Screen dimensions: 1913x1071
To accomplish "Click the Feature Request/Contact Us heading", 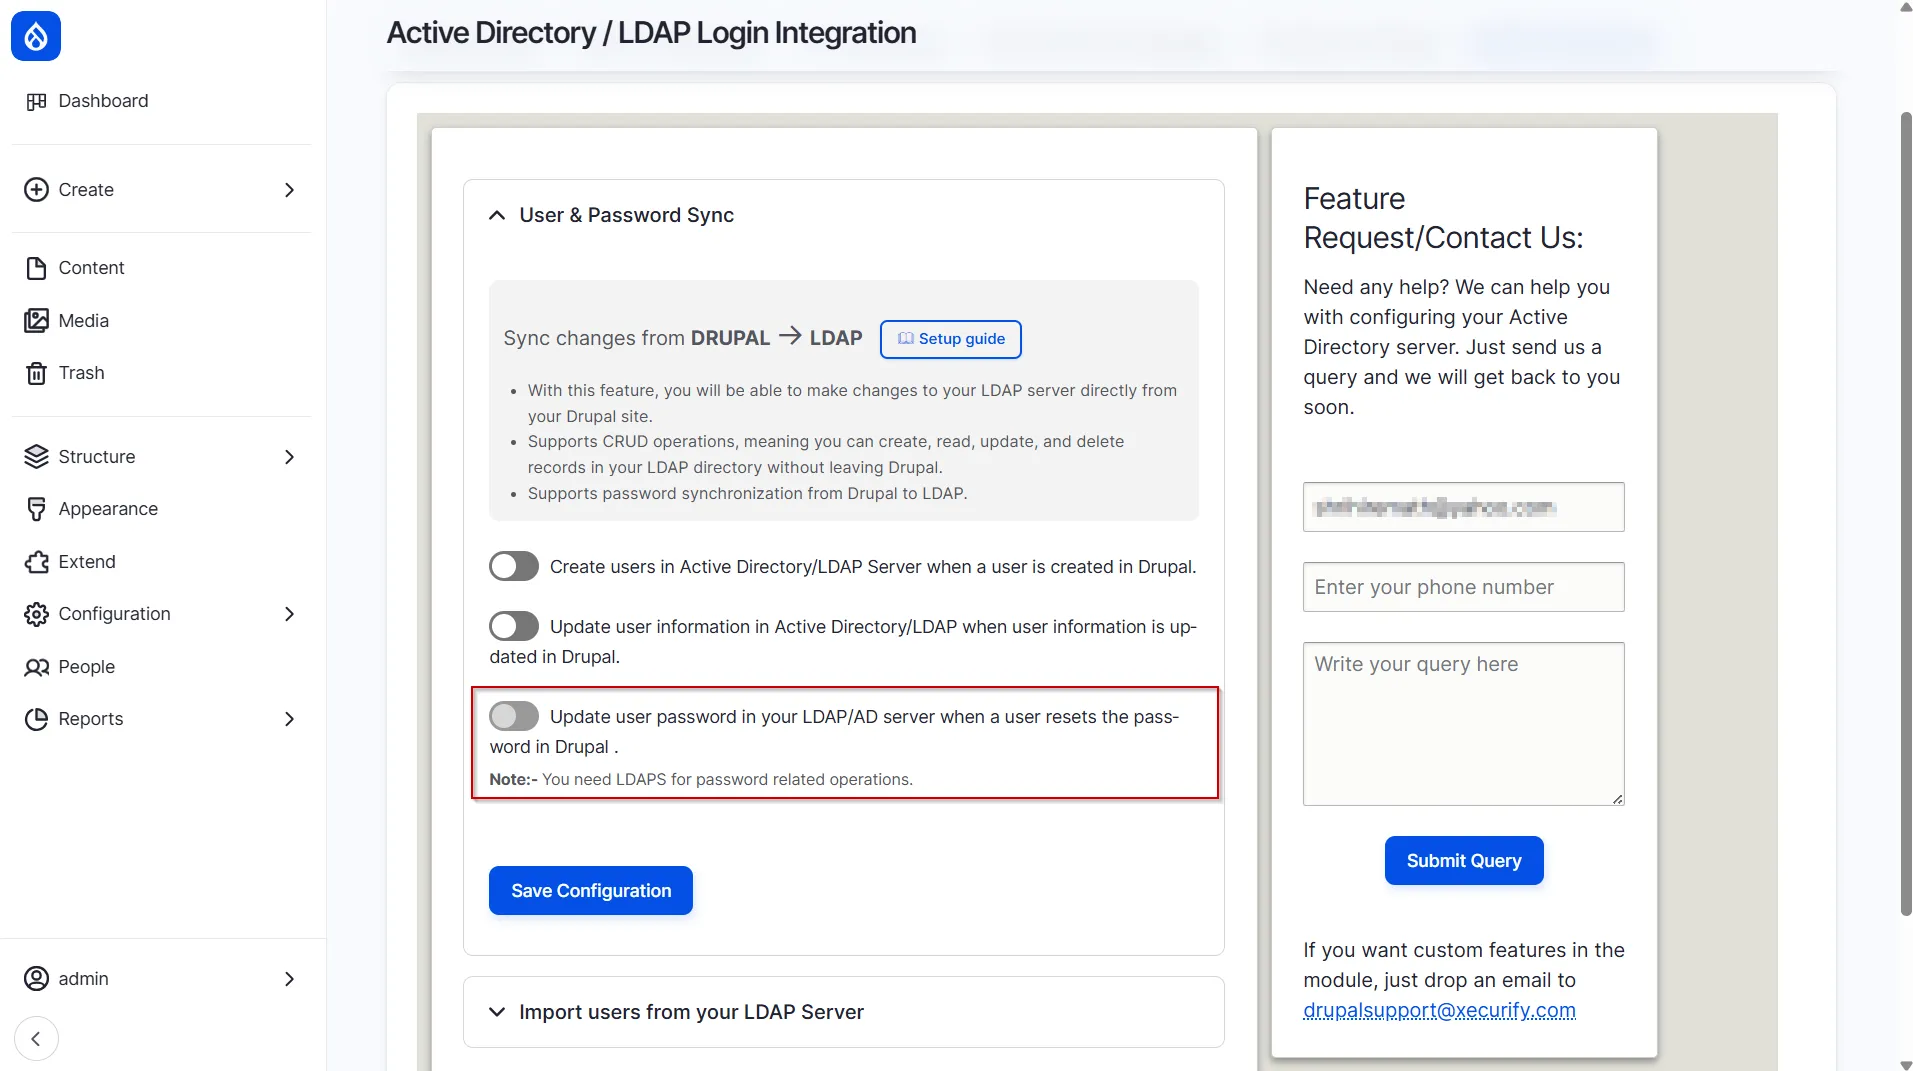I will (x=1443, y=218).
